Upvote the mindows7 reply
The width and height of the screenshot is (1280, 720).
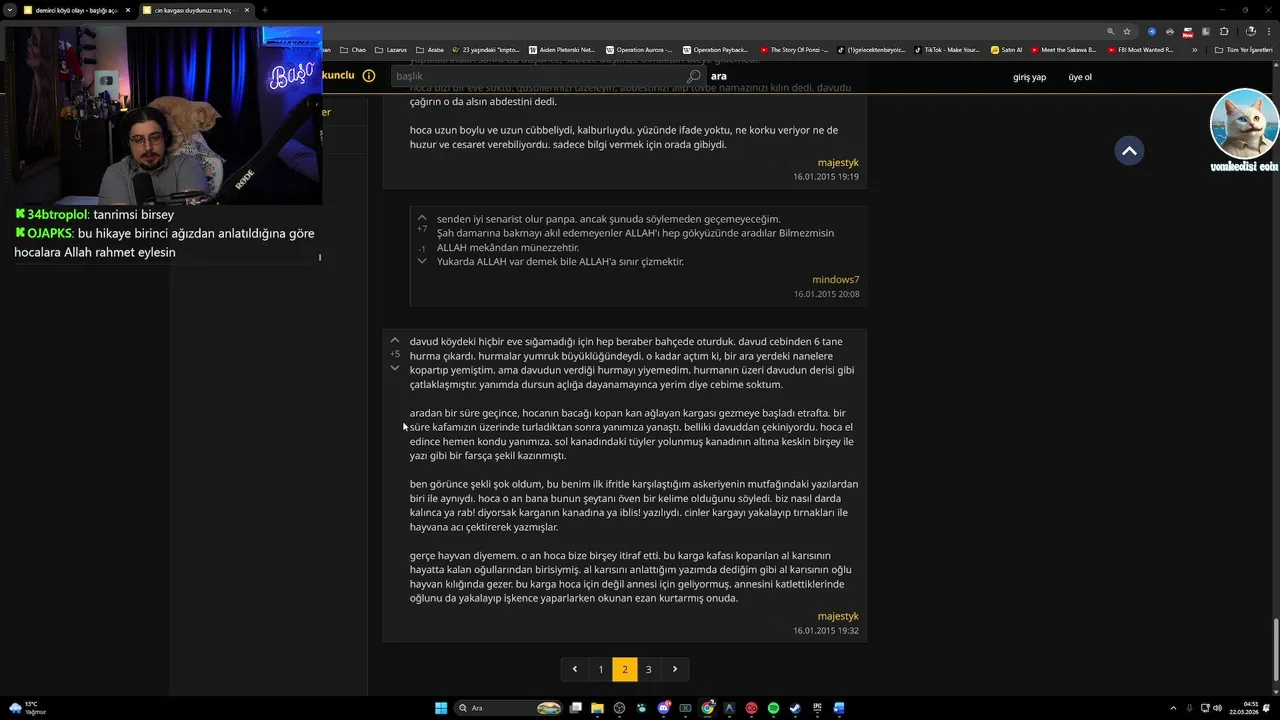click(x=422, y=217)
